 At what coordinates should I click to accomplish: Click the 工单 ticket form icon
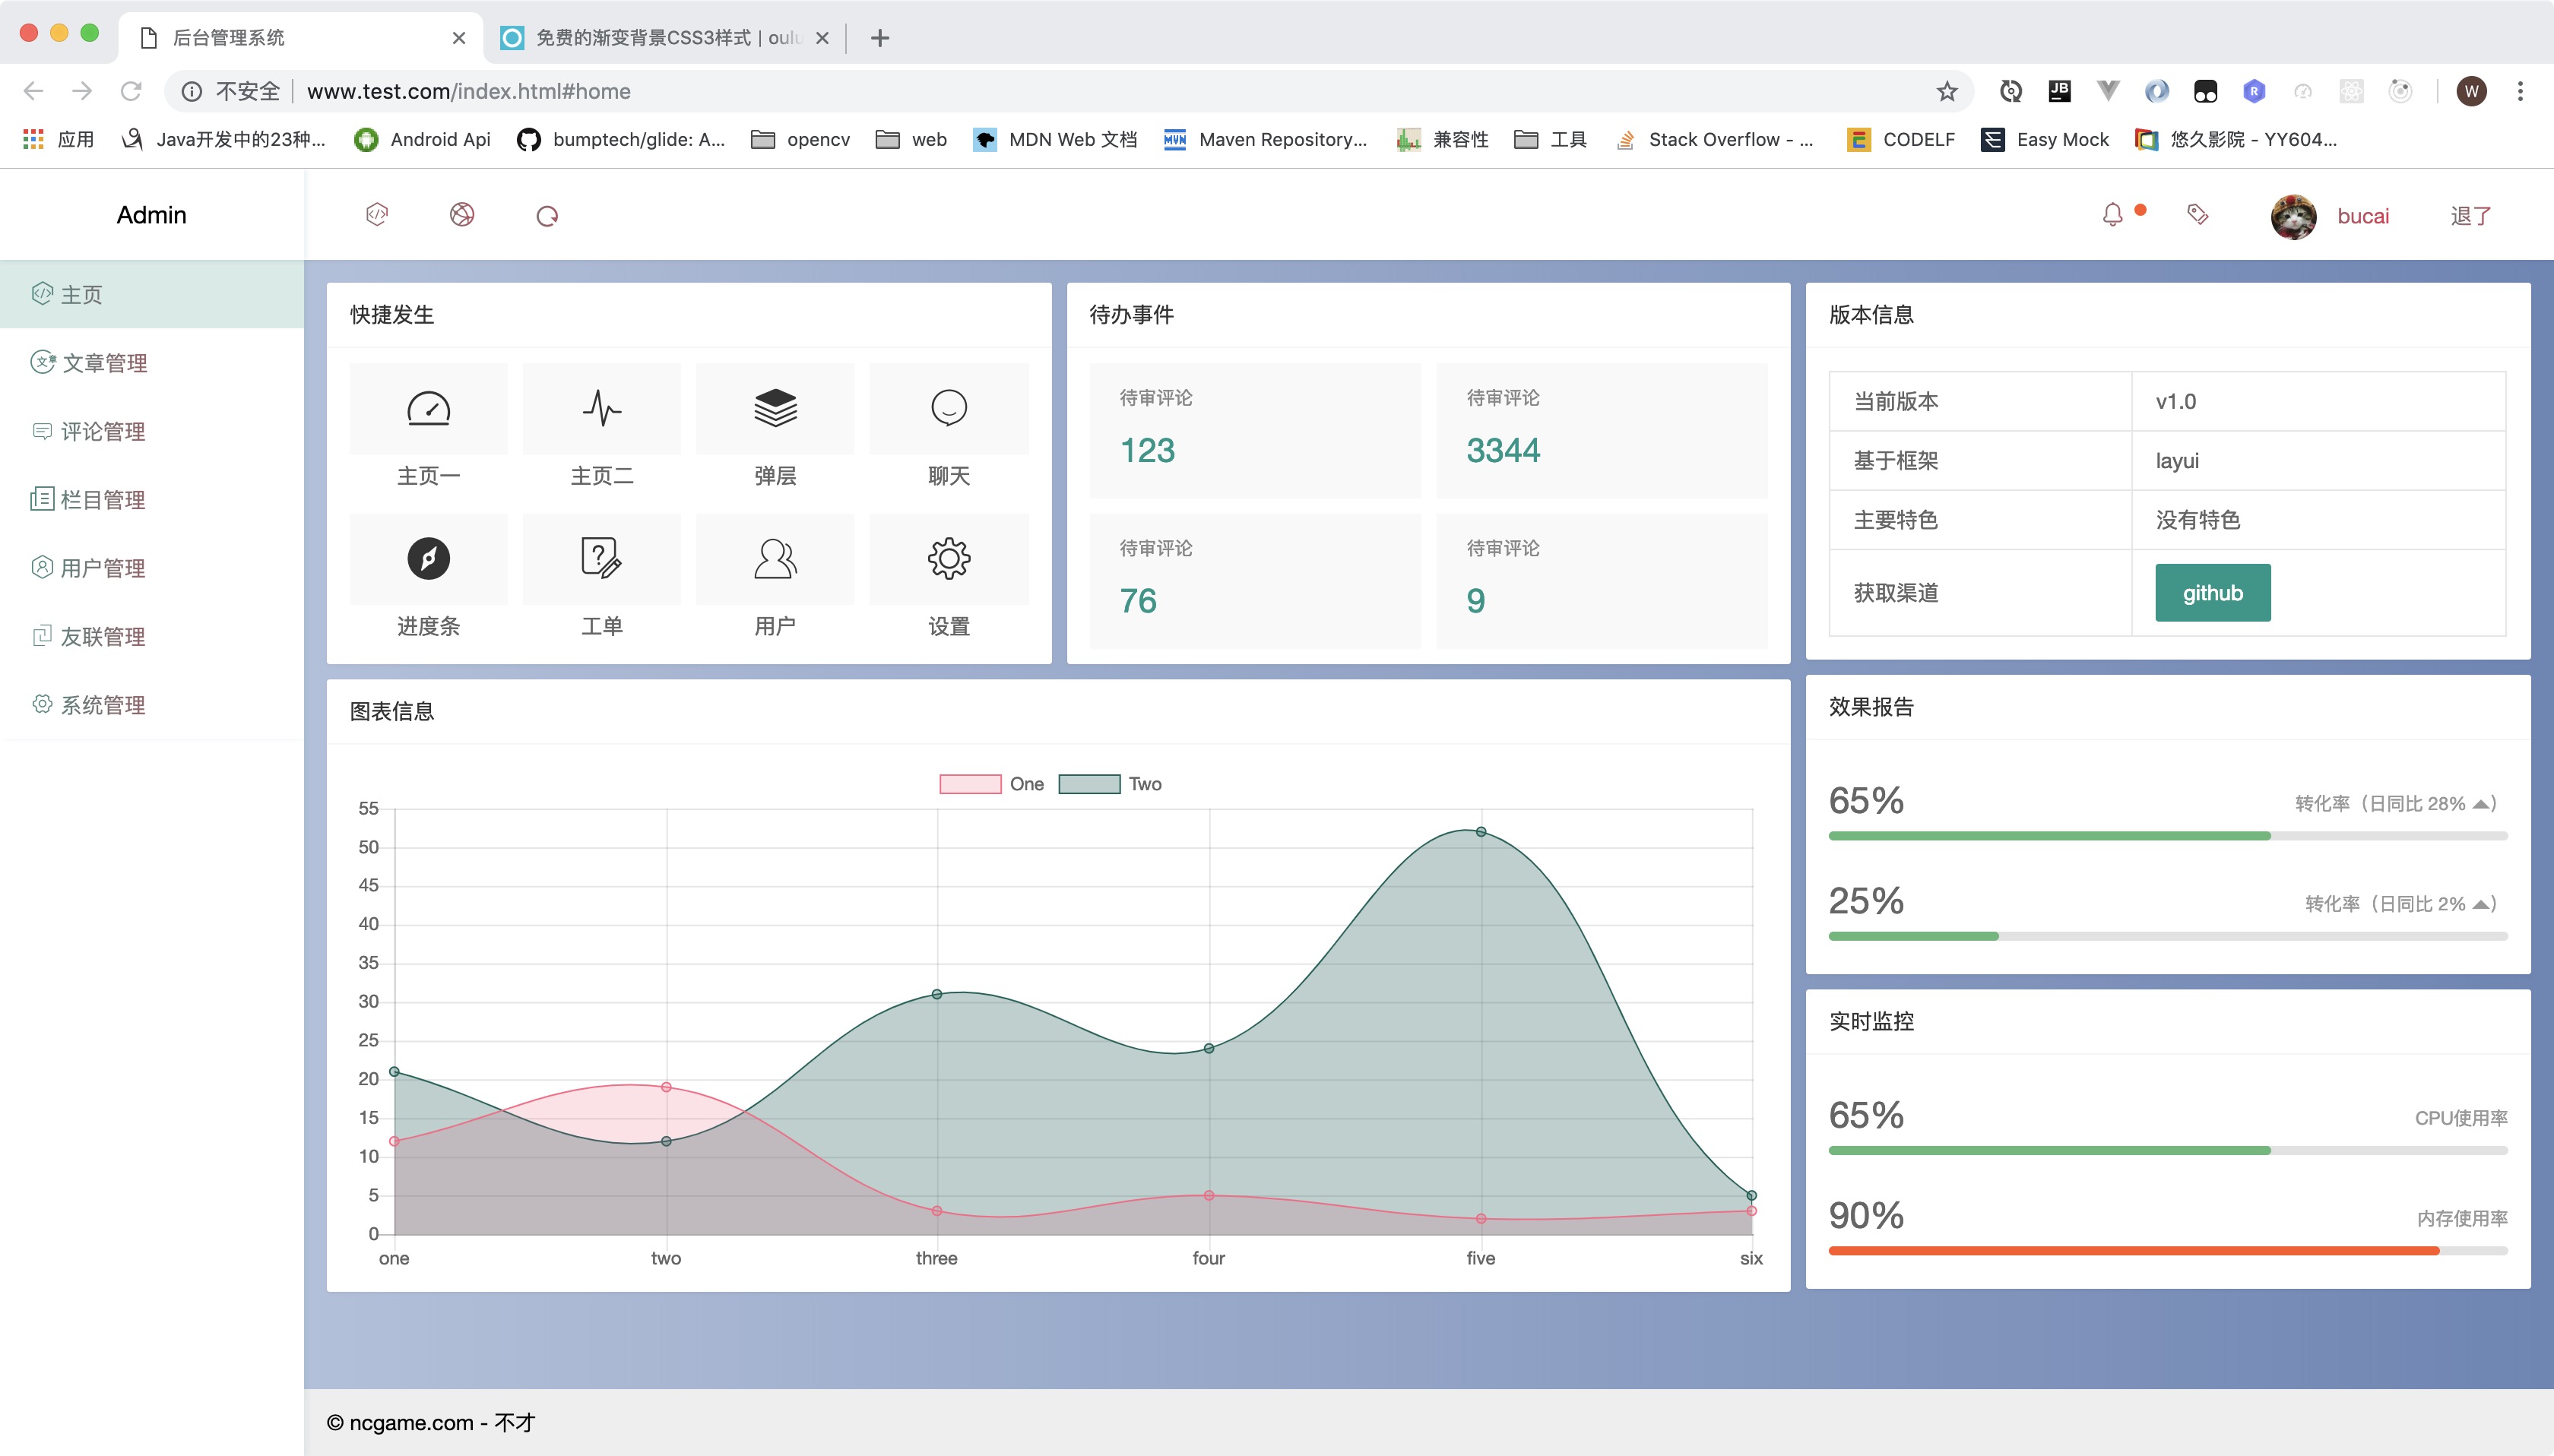coord(601,558)
